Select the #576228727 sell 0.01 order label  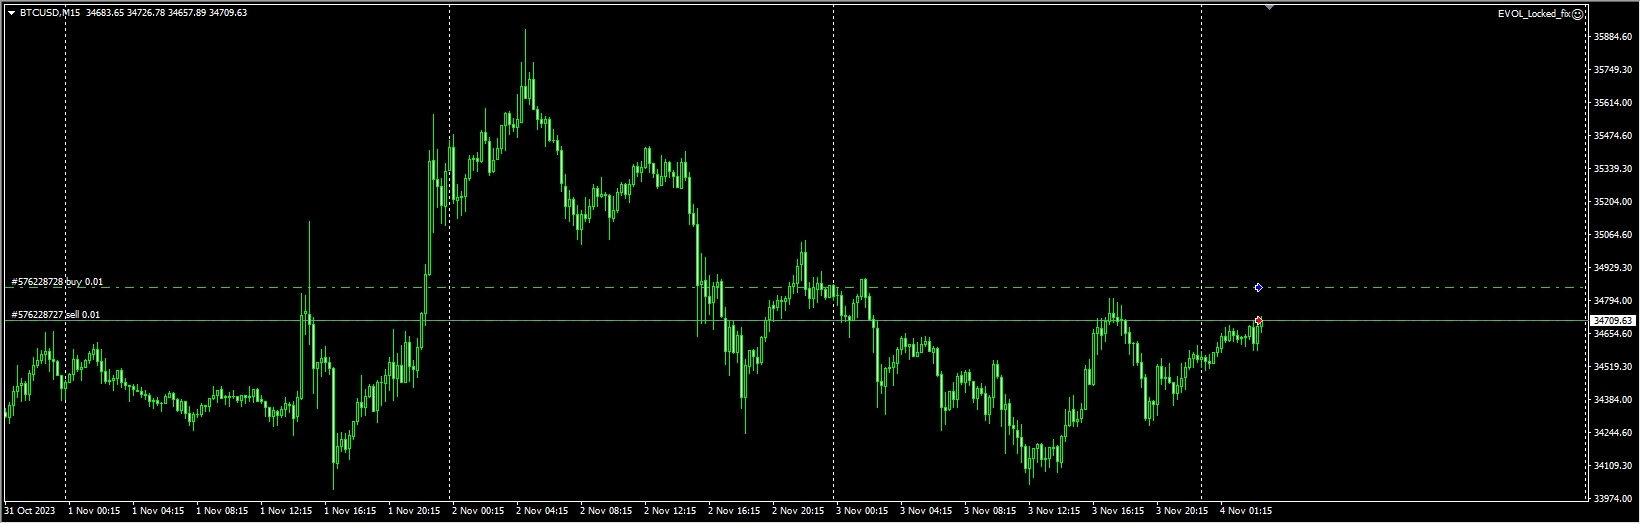pyautogui.click(x=55, y=315)
